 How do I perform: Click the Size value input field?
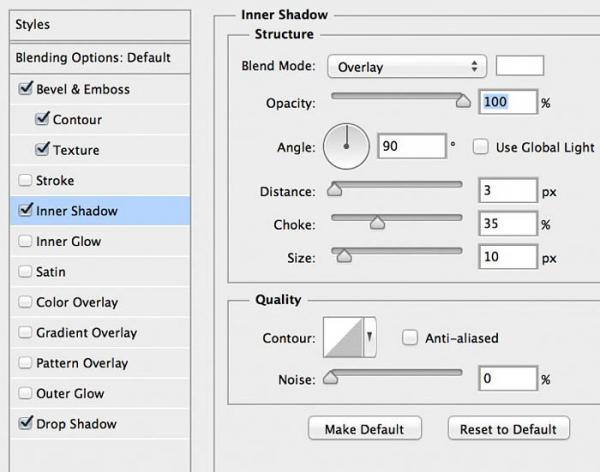(x=507, y=257)
